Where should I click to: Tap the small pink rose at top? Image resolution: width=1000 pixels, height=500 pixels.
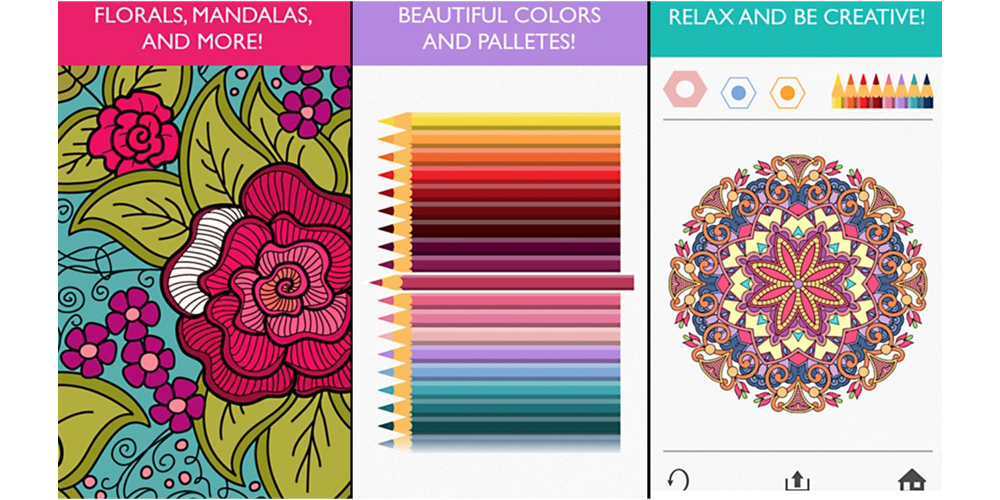click(133, 135)
